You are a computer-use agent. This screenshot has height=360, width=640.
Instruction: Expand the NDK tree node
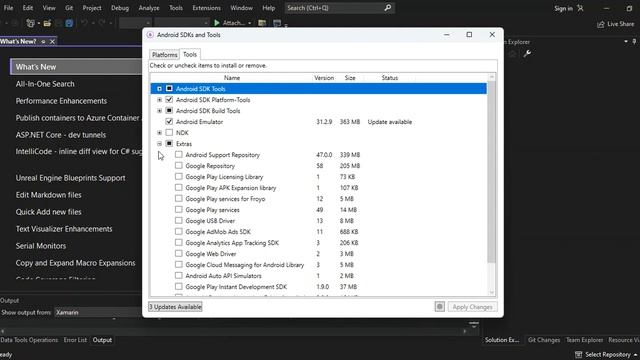point(160,133)
